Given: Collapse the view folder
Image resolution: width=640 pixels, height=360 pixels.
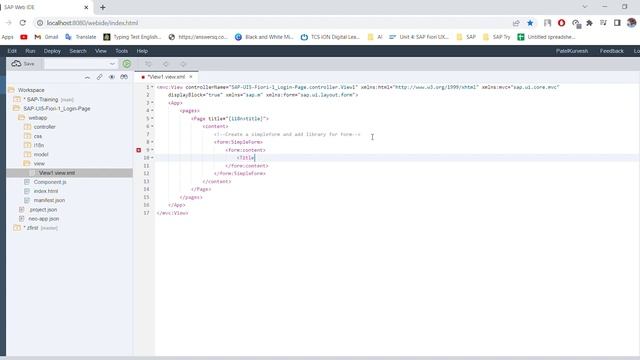Looking at the screenshot, I should pyautogui.click(x=27, y=164).
